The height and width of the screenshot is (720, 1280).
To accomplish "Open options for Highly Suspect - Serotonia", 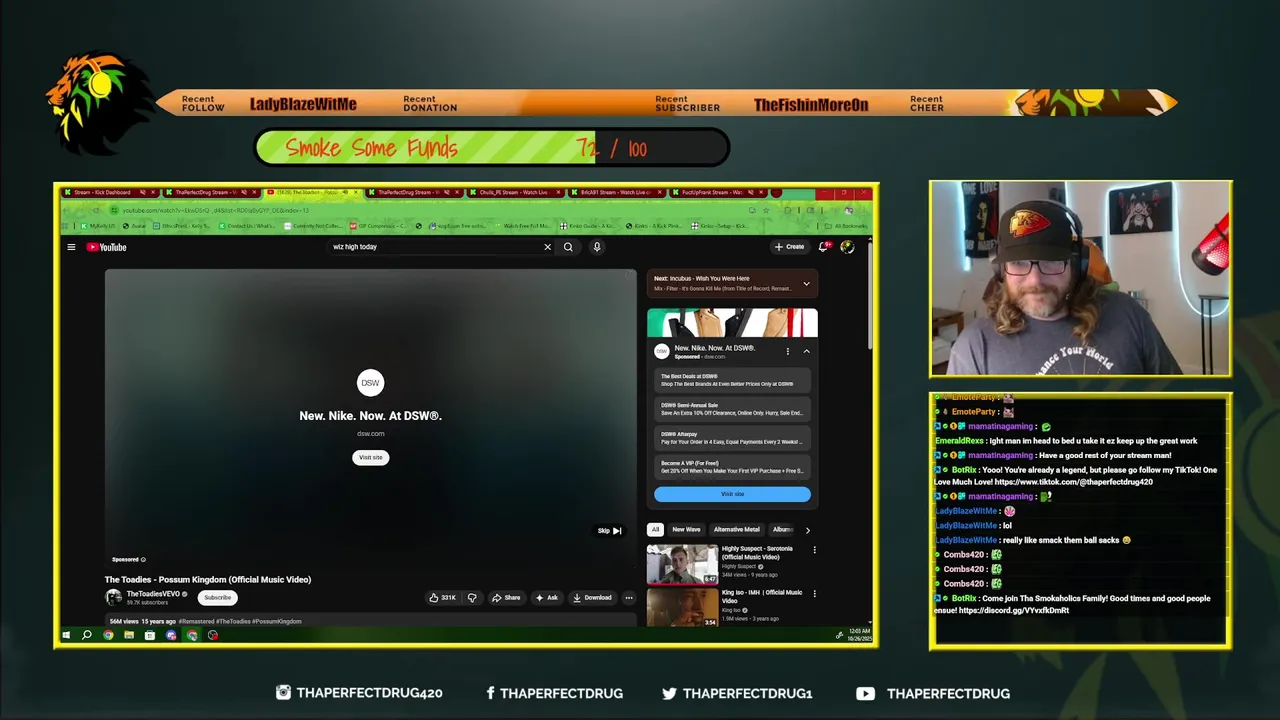I will click(x=814, y=550).
